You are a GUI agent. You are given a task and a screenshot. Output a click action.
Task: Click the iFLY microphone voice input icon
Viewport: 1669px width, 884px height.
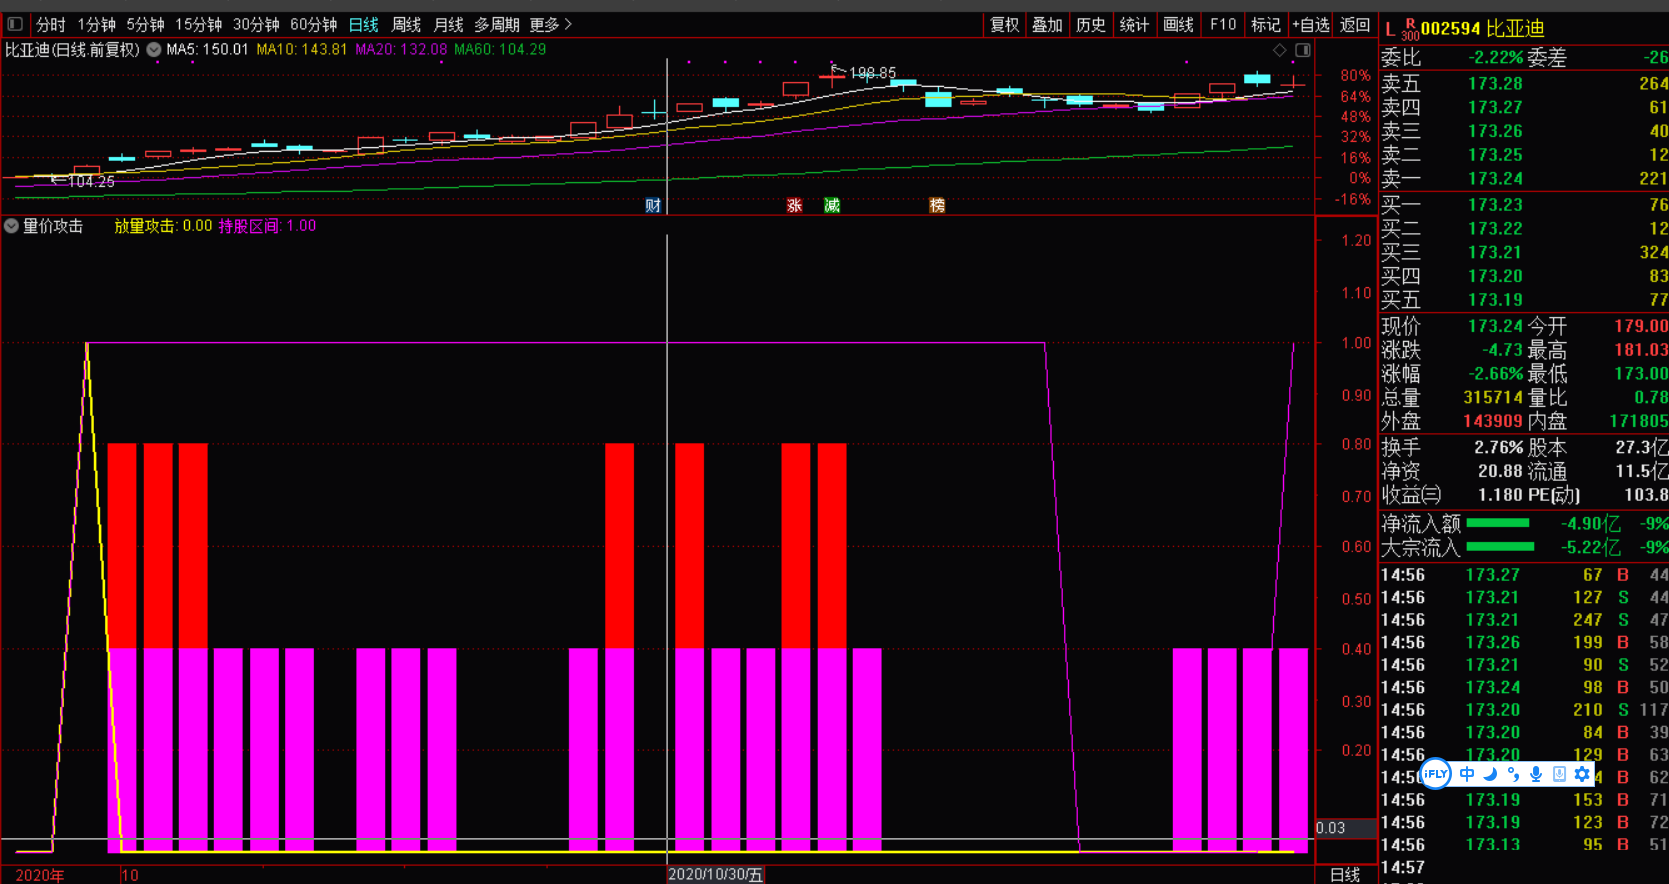(1536, 774)
